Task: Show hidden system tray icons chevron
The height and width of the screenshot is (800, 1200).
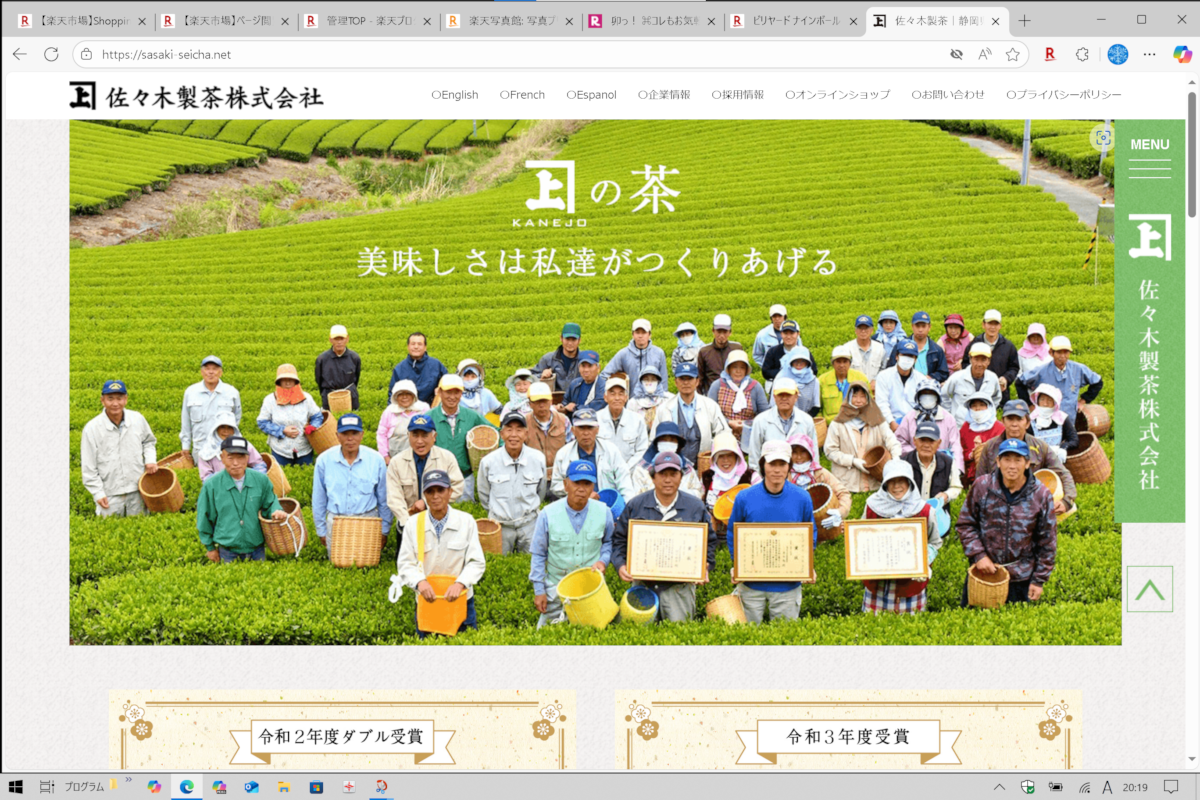Action: pos(1000,787)
